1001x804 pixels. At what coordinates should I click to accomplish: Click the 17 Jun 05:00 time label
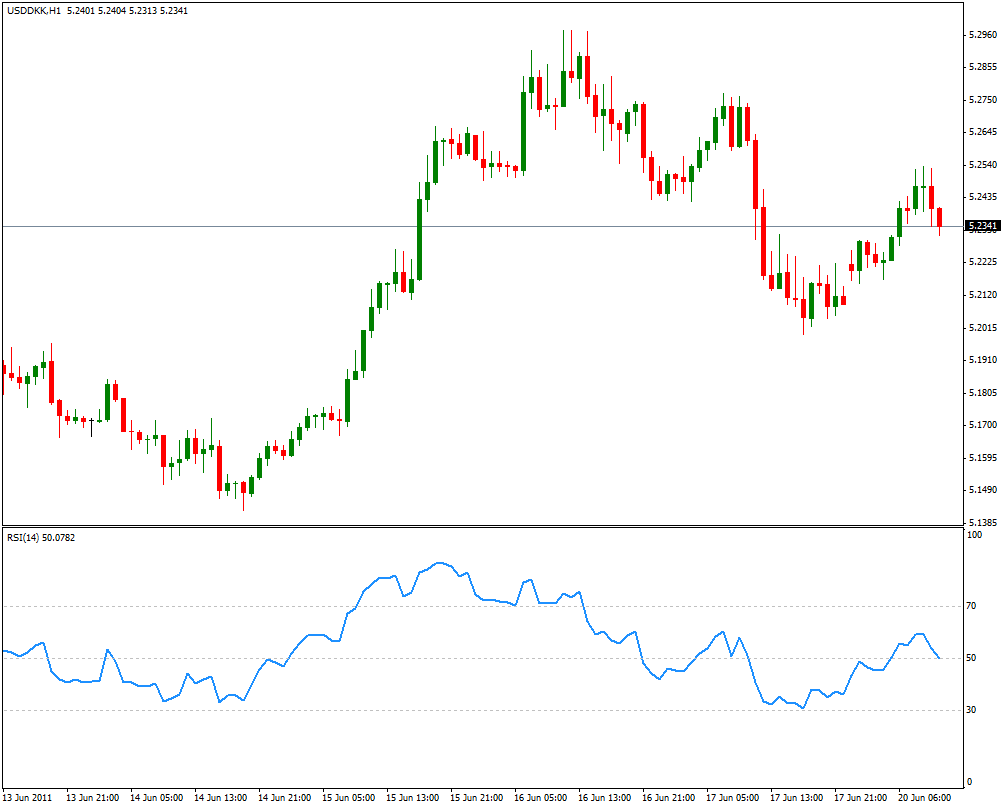pyautogui.click(x=733, y=798)
